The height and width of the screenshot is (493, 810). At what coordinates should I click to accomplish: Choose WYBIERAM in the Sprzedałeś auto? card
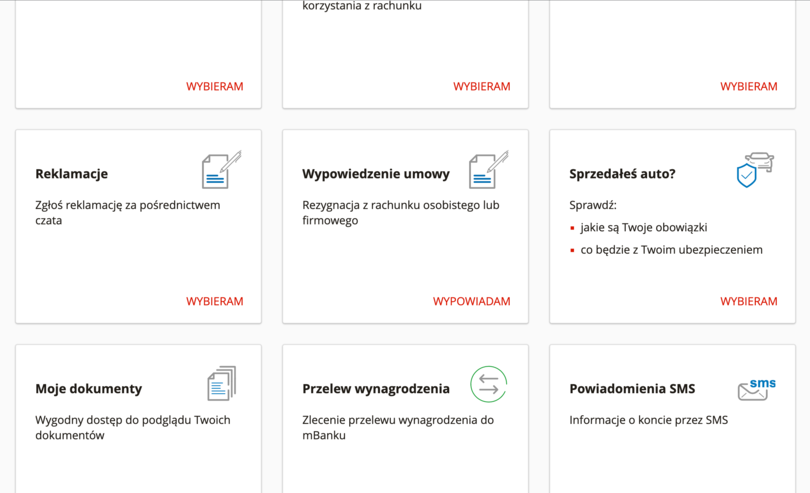pyautogui.click(x=749, y=301)
